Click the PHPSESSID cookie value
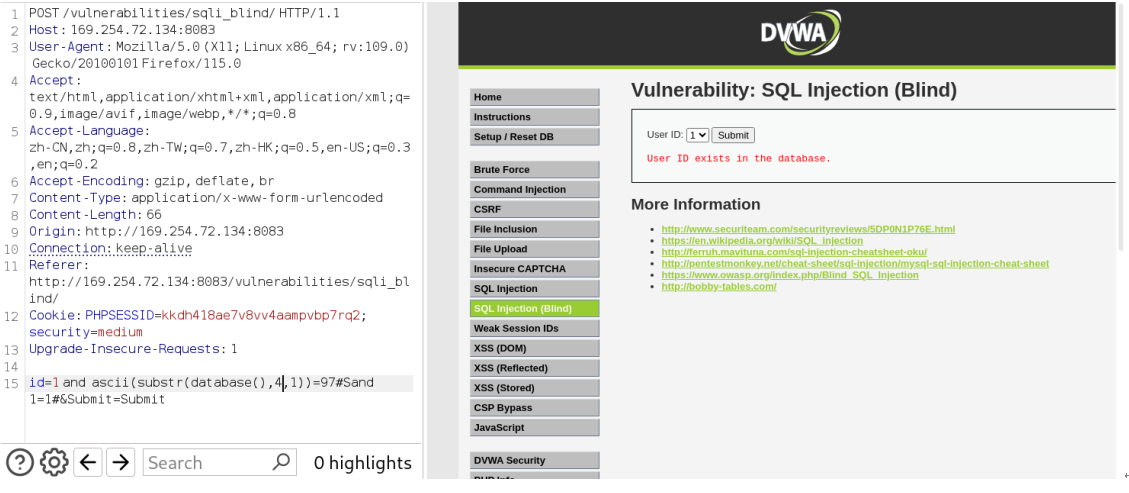This screenshot has height=493, width=1129. (261, 315)
